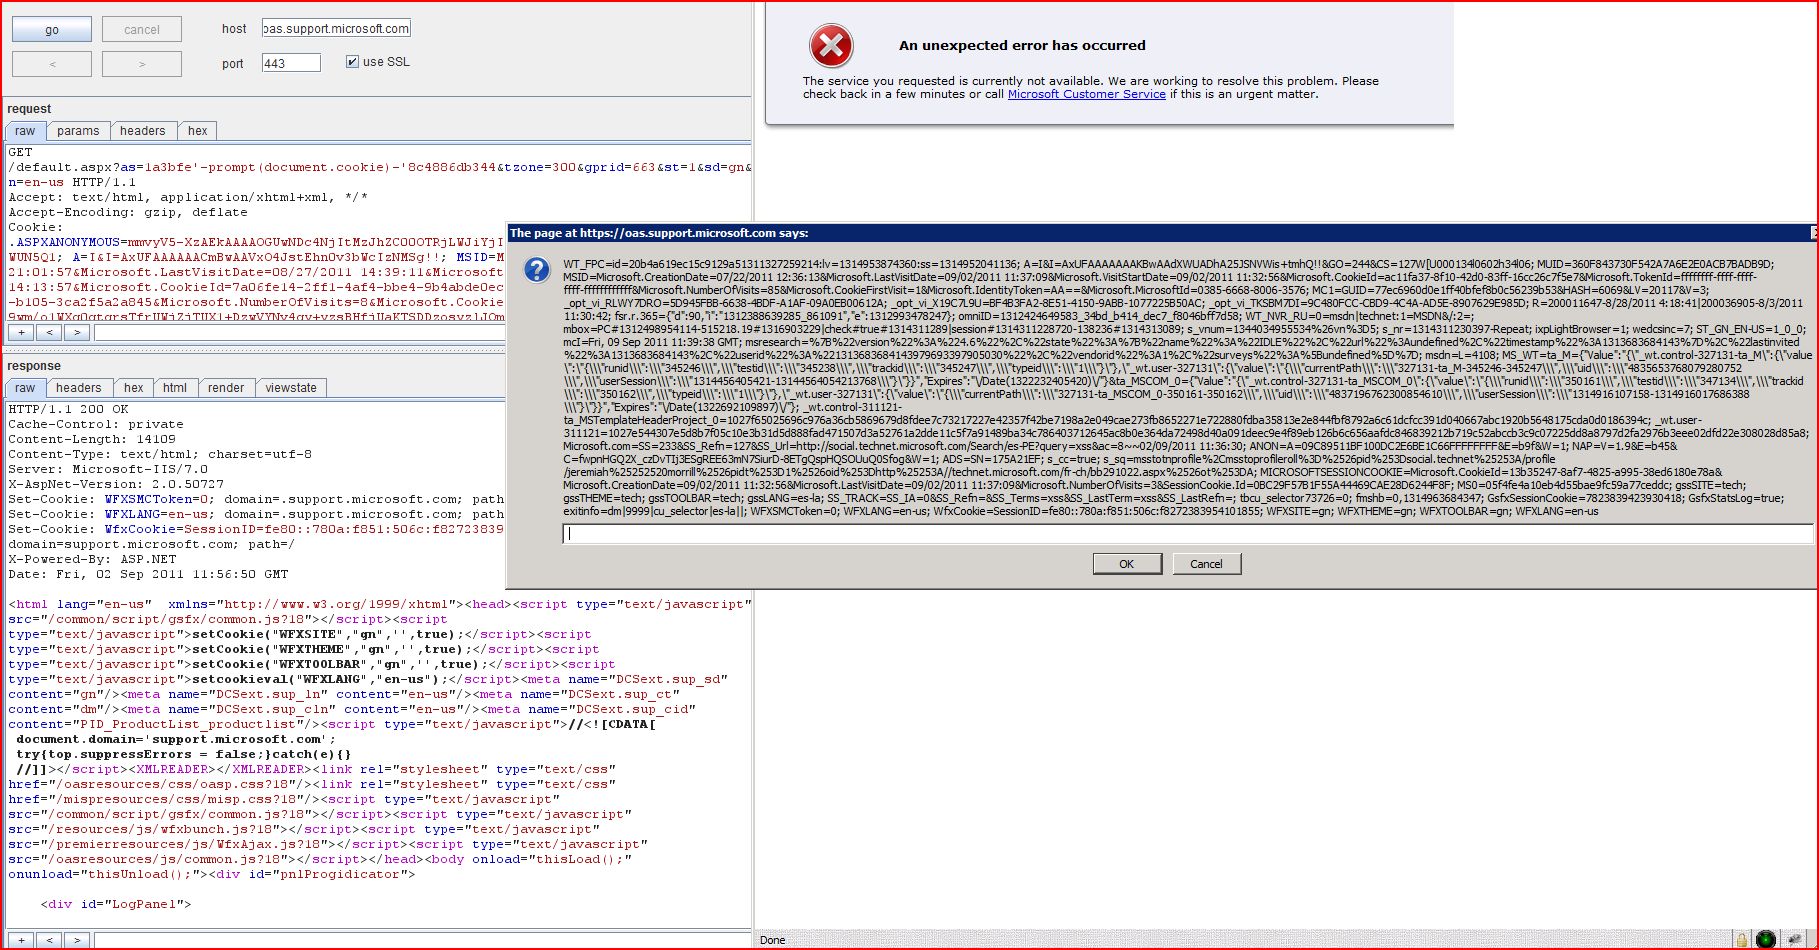Image resolution: width=1819 pixels, height=950 pixels.
Task: Click the 'Content-Length: 14109' header line
Action: pyautogui.click(x=92, y=439)
